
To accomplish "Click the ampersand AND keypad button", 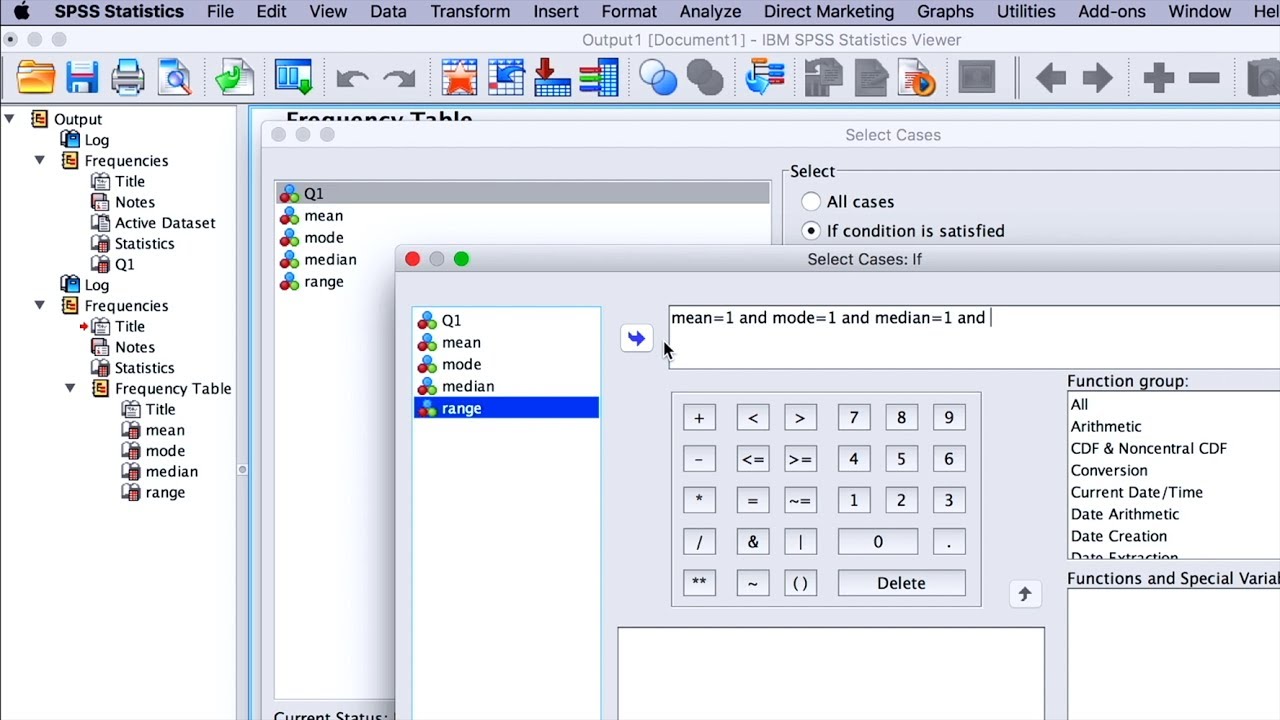I will click(753, 542).
